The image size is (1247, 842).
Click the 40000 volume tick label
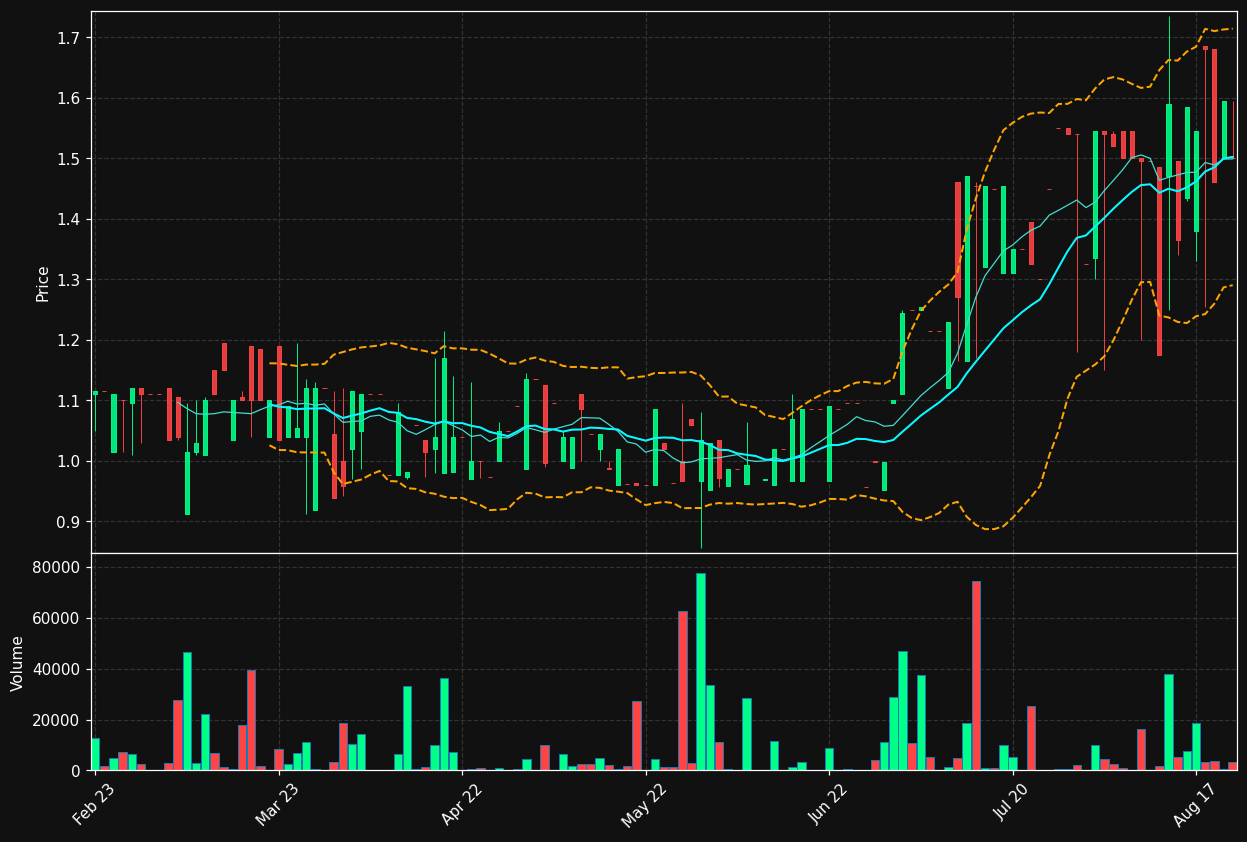[x=59, y=670]
